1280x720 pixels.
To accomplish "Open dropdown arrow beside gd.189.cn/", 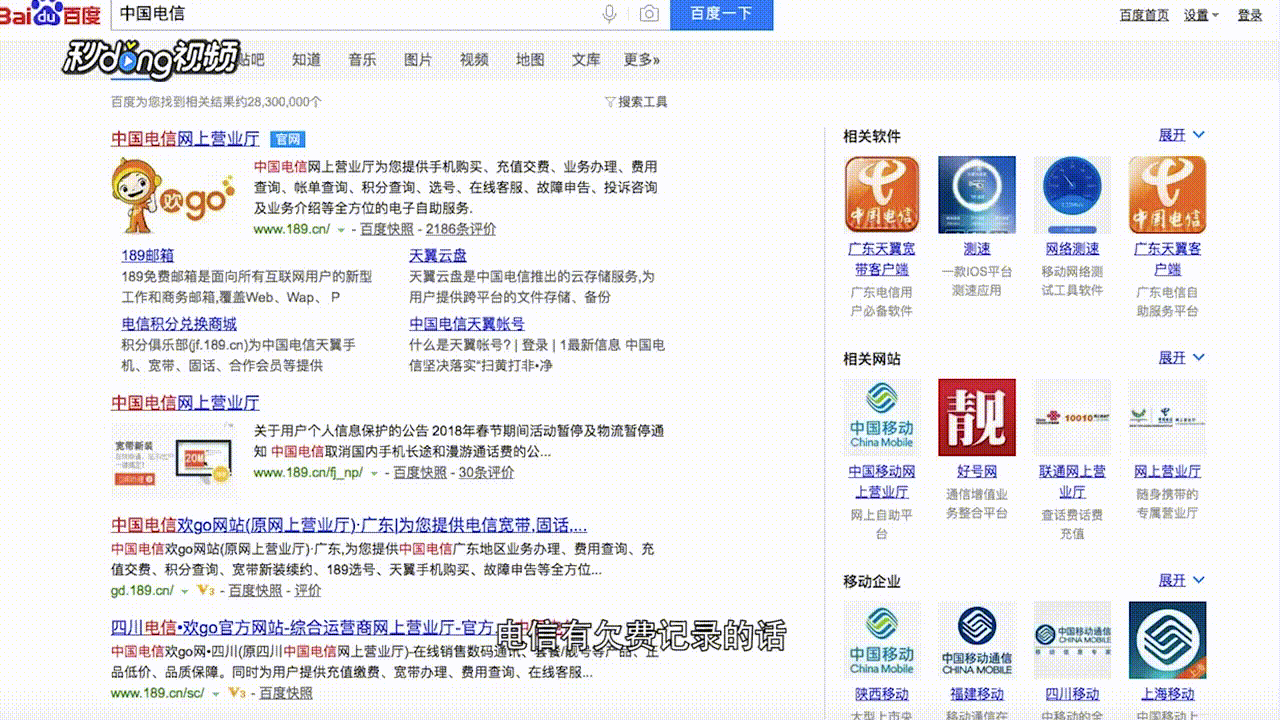I will pyautogui.click(x=184, y=592).
